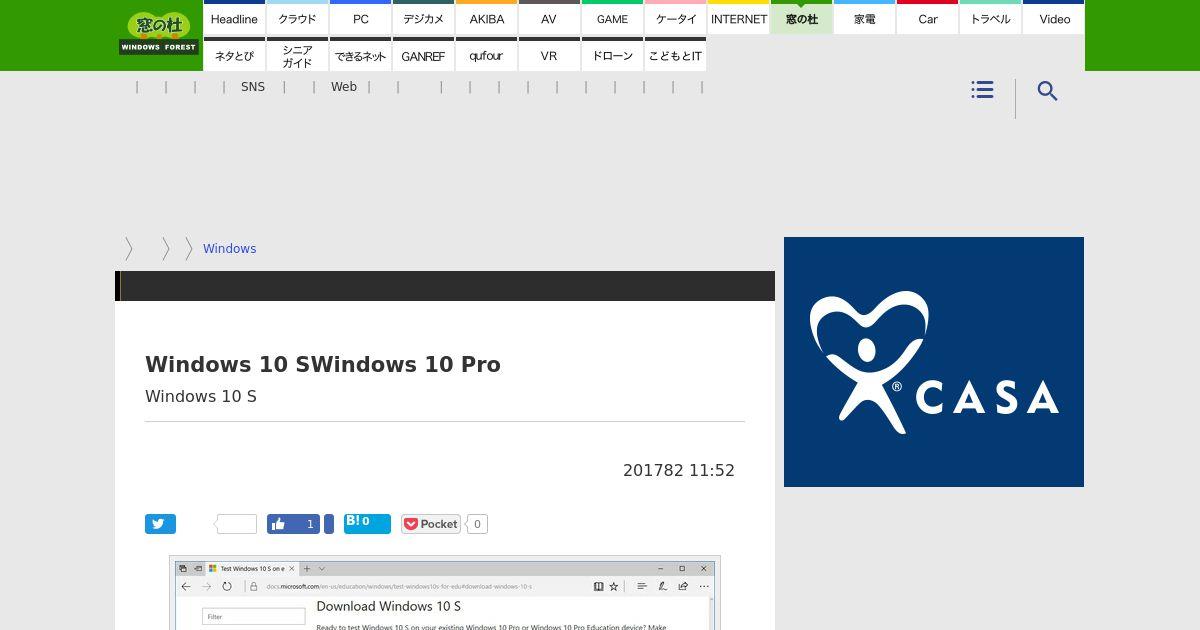Open the クラウド tab
The width and height of the screenshot is (1200, 630).
[x=297, y=18]
